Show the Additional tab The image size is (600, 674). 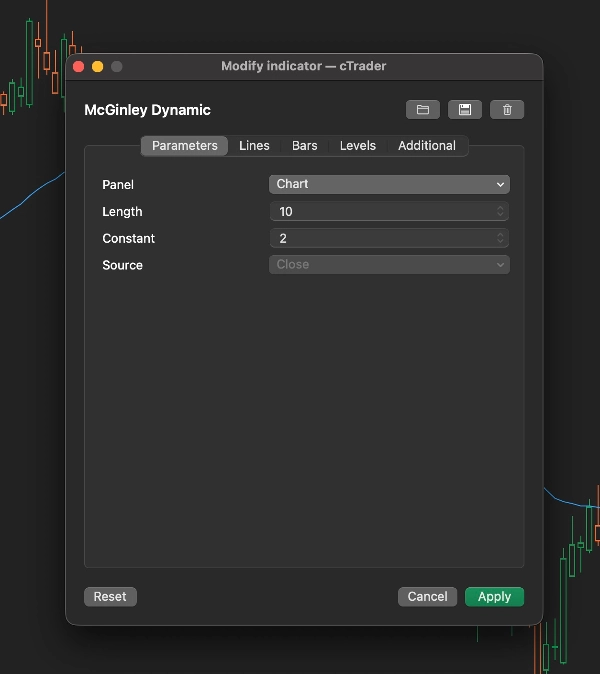(426, 146)
